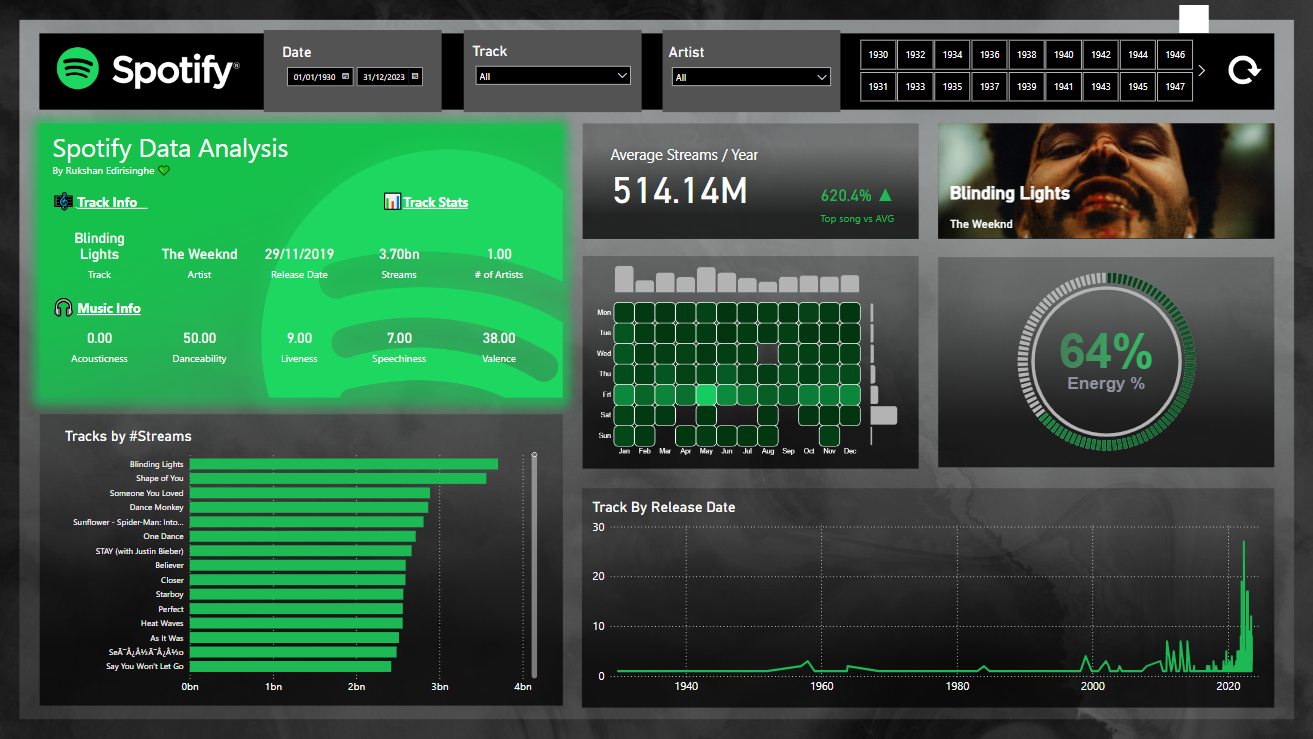Click the Starboy bar
Image resolution: width=1313 pixels, height=739 pixels.
click(297, 594)
